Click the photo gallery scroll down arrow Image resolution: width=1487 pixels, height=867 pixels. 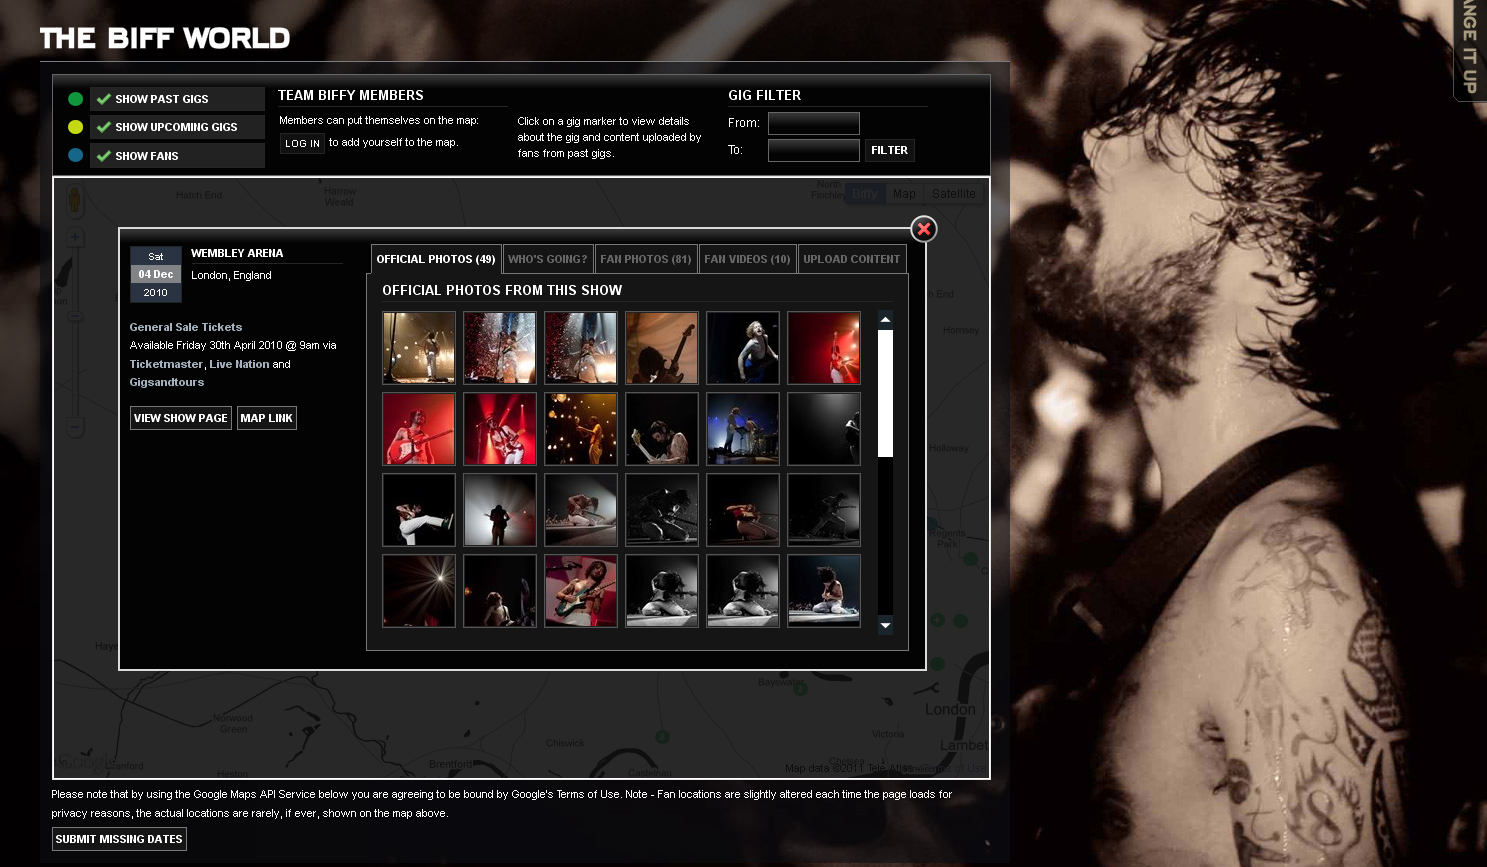(x=885, y=625)
